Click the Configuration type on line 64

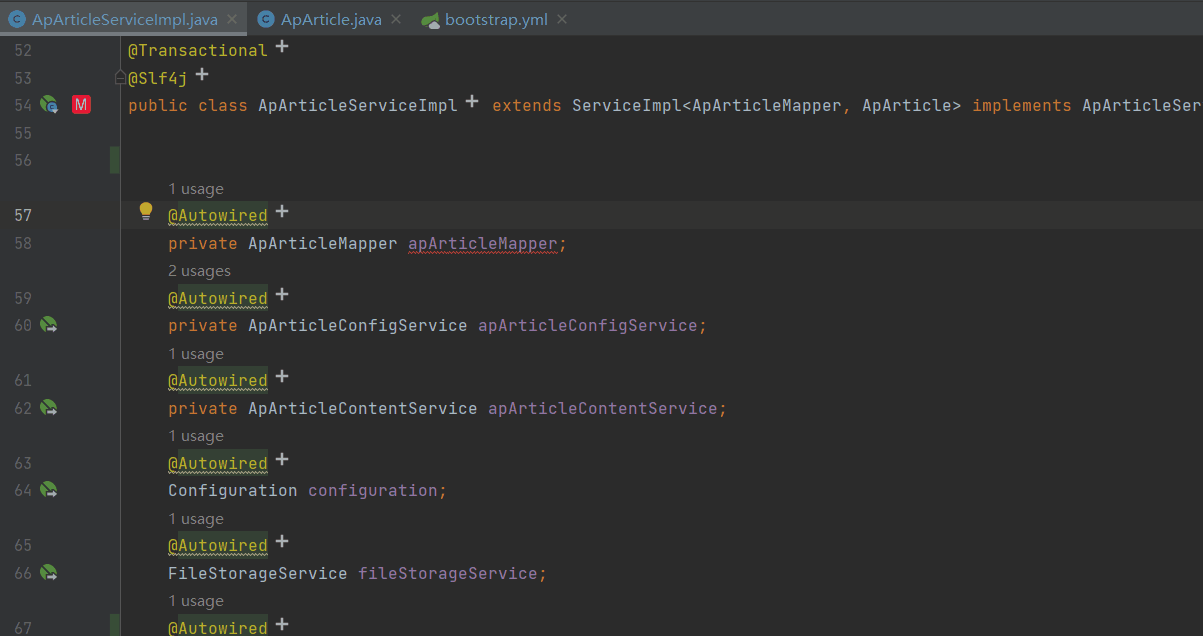233,490
